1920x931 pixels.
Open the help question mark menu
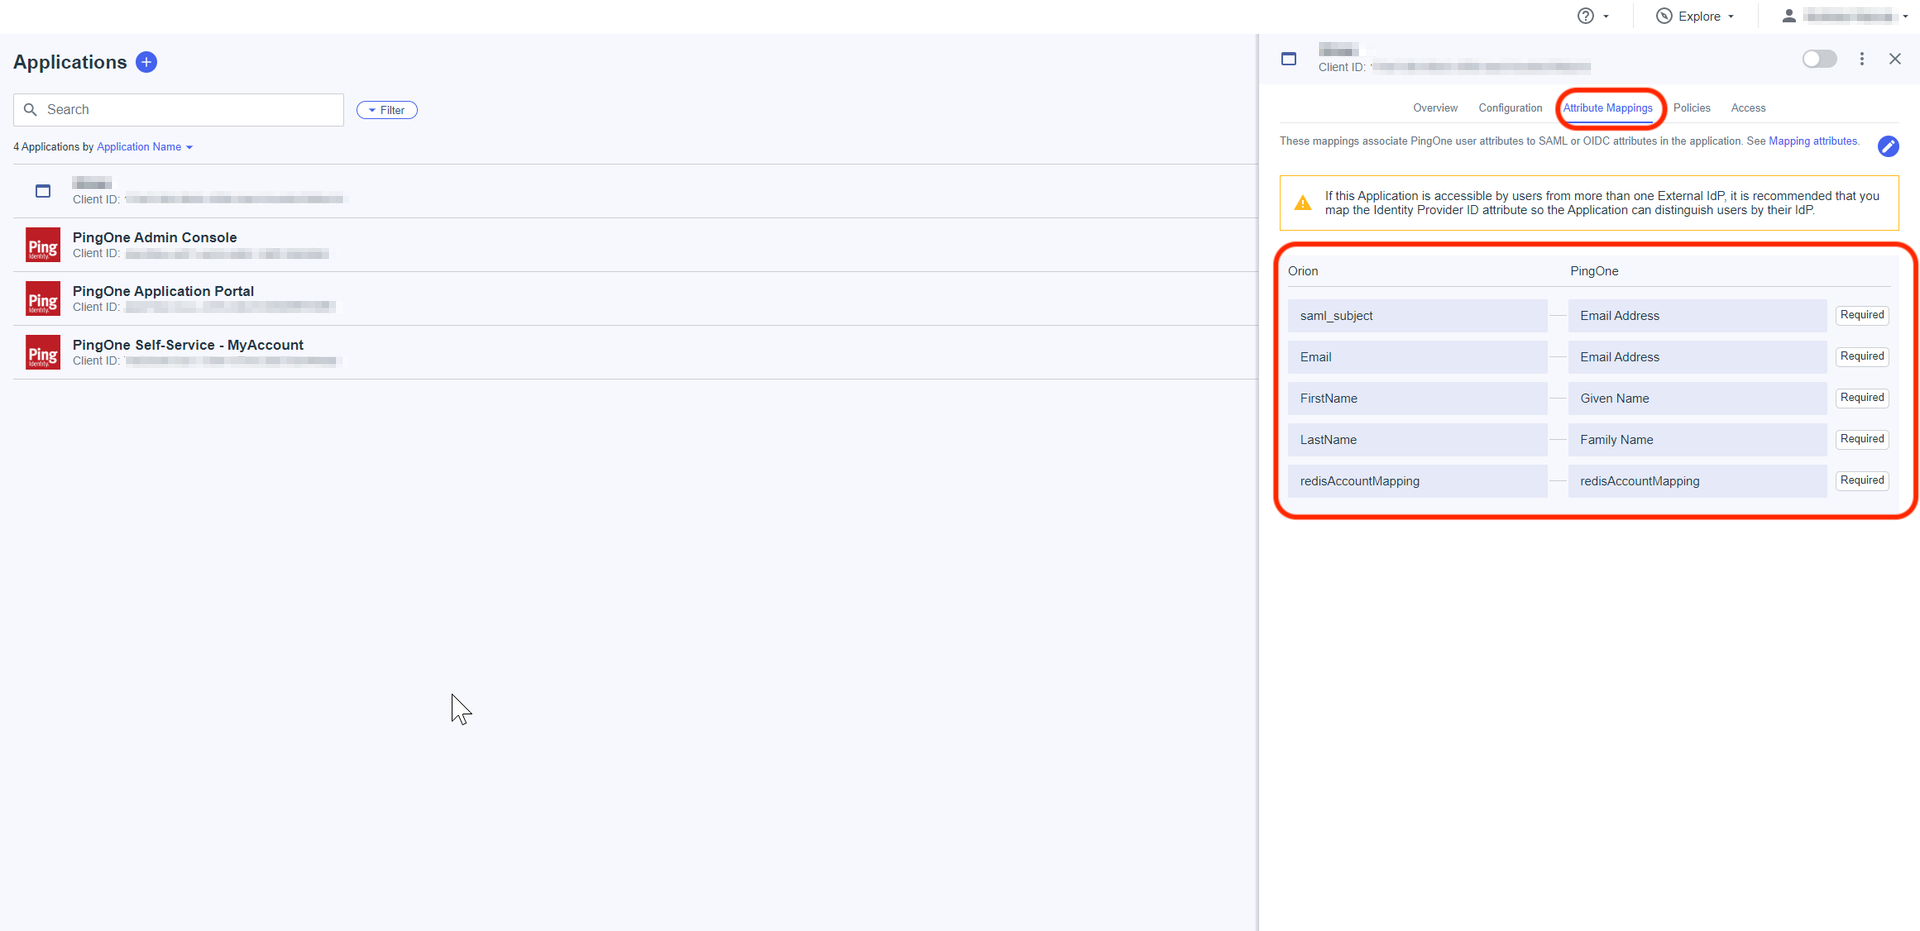[1592, 16]
